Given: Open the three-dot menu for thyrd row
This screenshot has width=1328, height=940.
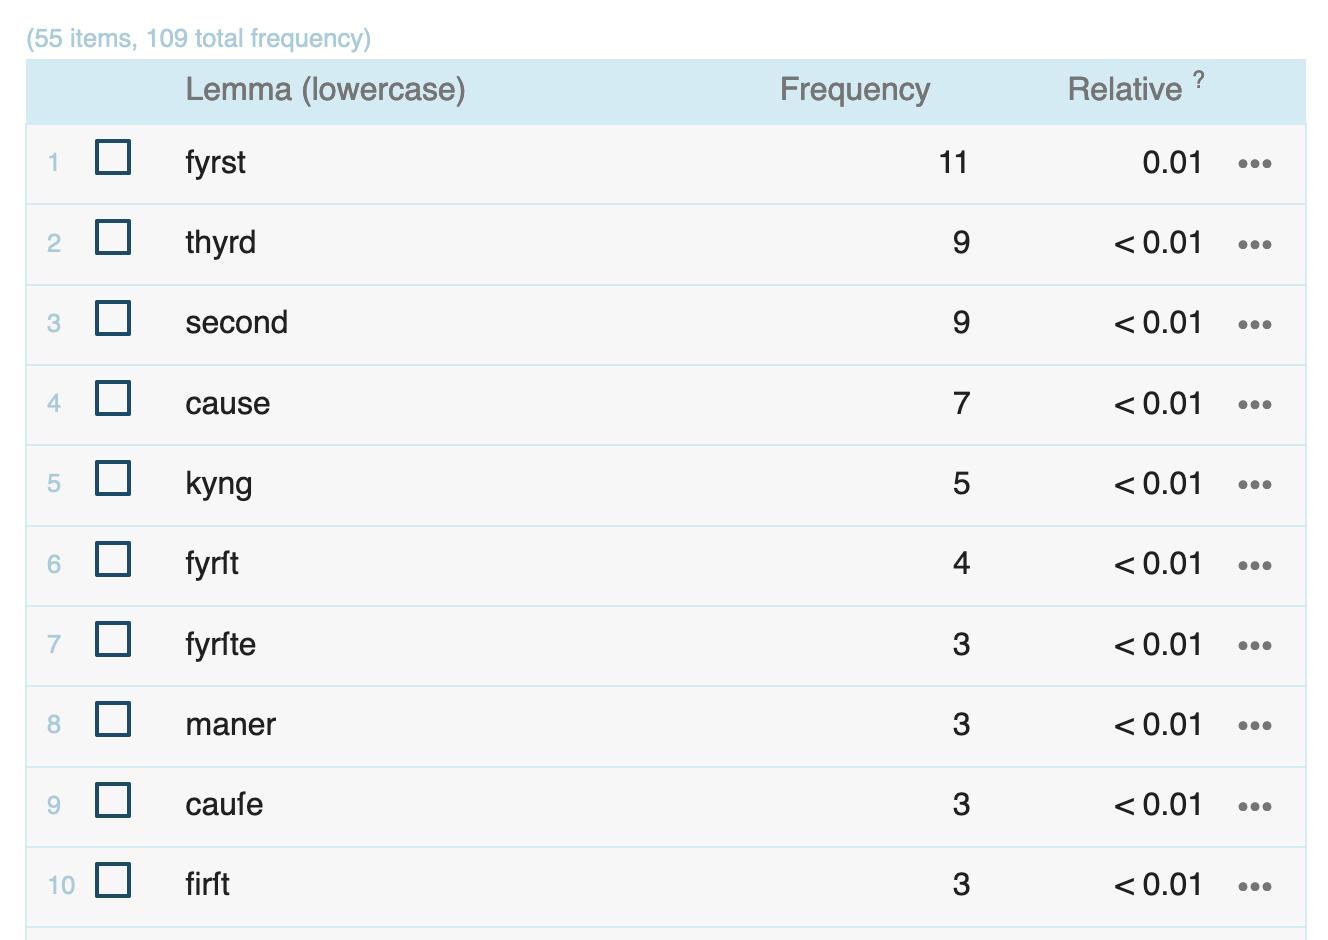Looking at the screenshot, I should tap(1254, 244).
